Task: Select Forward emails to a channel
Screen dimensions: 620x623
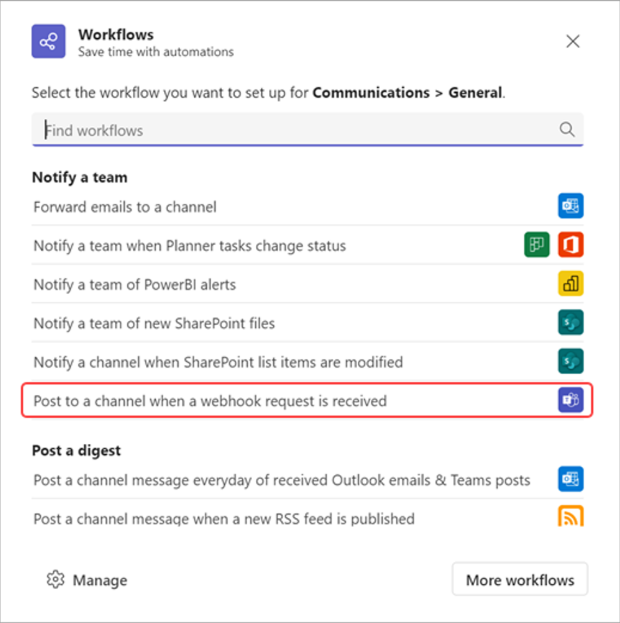Action: pyautogui.click(x=308, y=206)
